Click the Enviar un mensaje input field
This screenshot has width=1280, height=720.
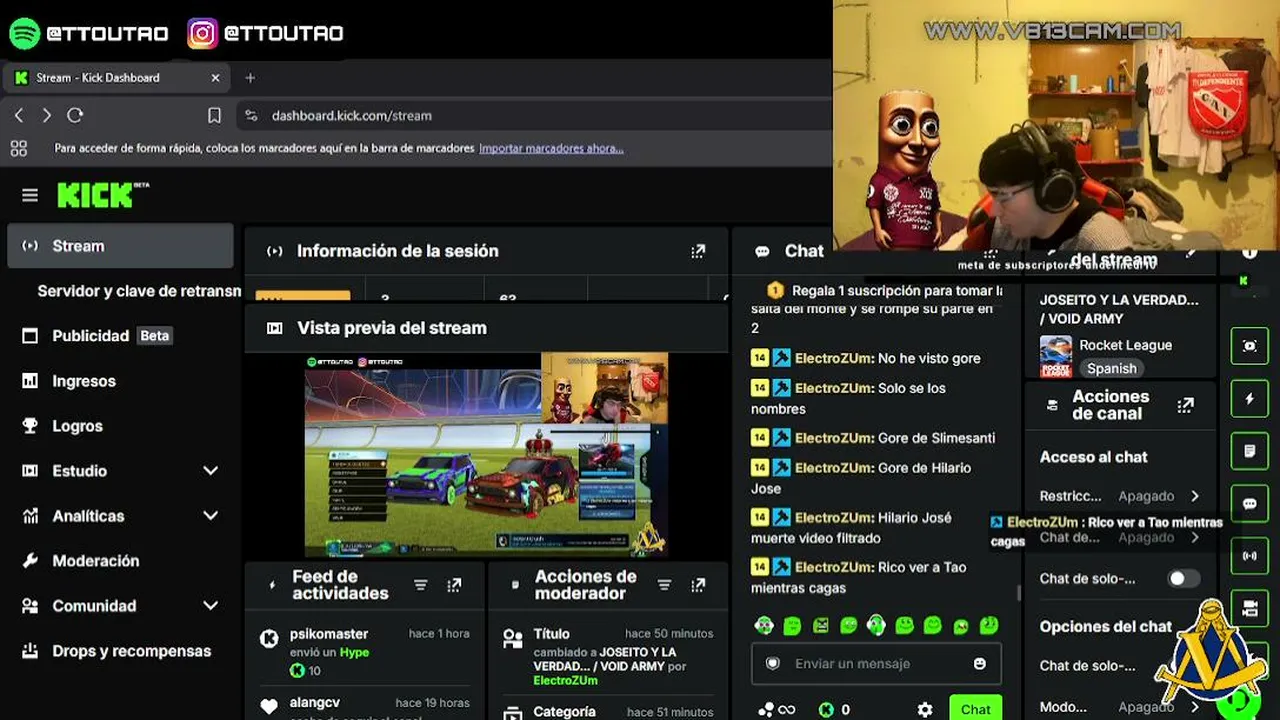pyautogui.click(x=875, y=663)
